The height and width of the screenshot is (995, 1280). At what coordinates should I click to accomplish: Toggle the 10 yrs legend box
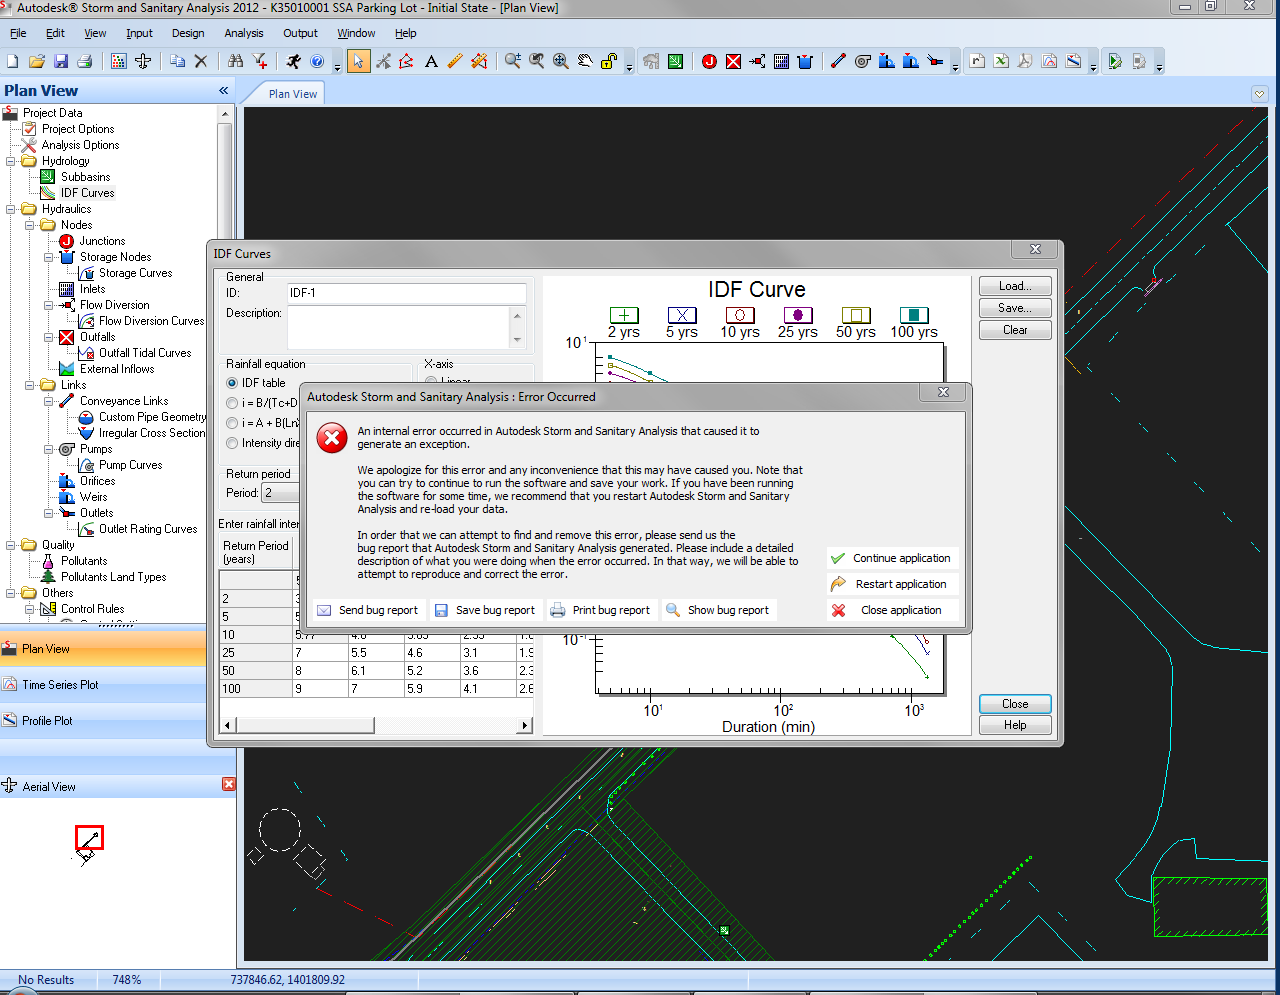point(740,315)
